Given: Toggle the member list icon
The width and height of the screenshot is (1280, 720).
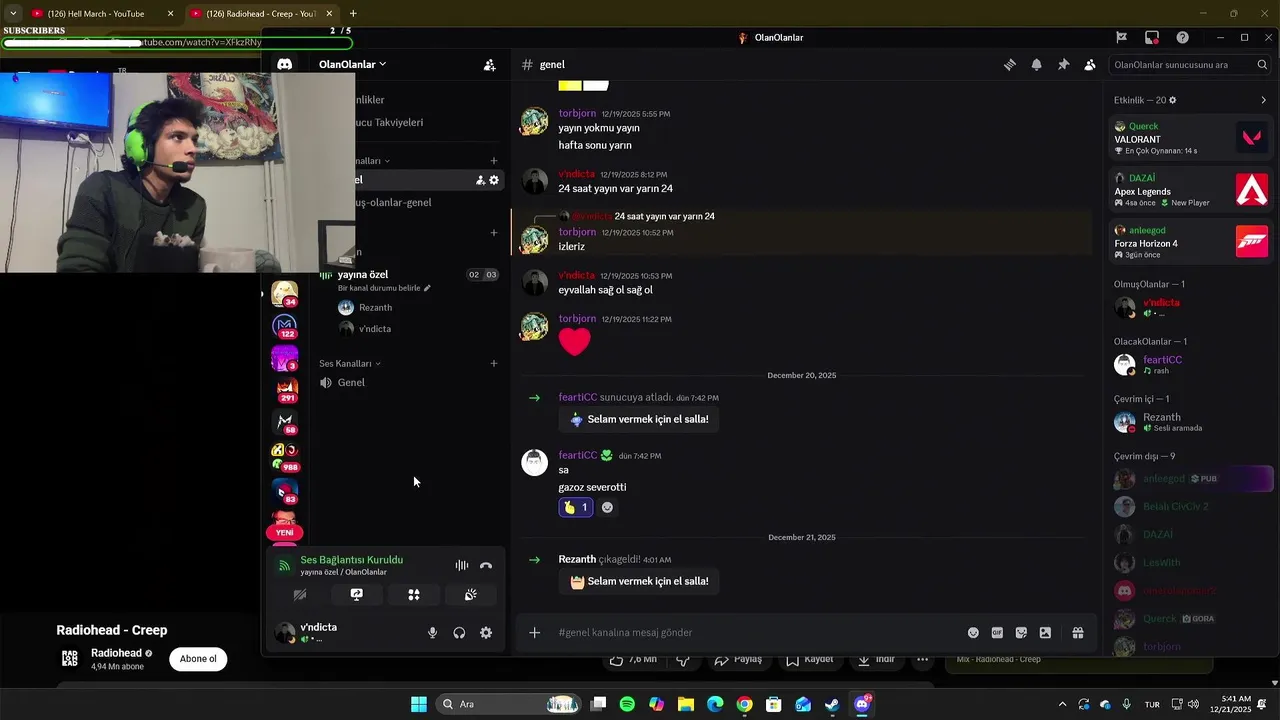Looking at the screenshot, I should pos(1090,65).
